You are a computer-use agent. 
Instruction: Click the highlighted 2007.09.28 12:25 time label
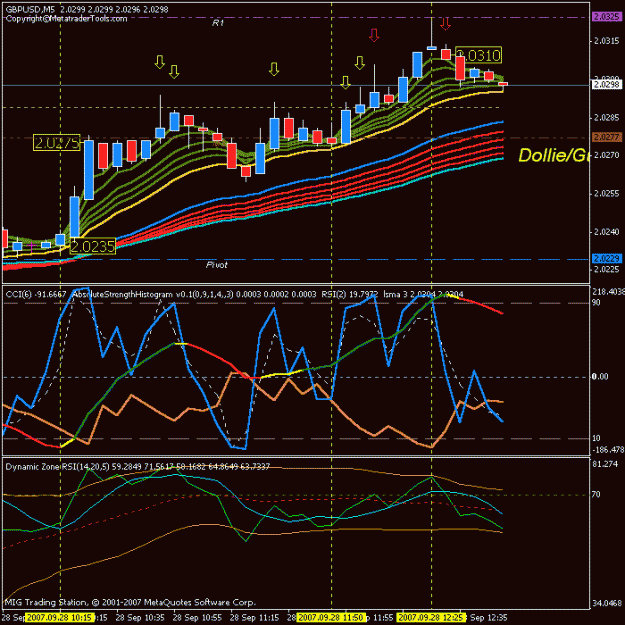click(x=432, y=618)
